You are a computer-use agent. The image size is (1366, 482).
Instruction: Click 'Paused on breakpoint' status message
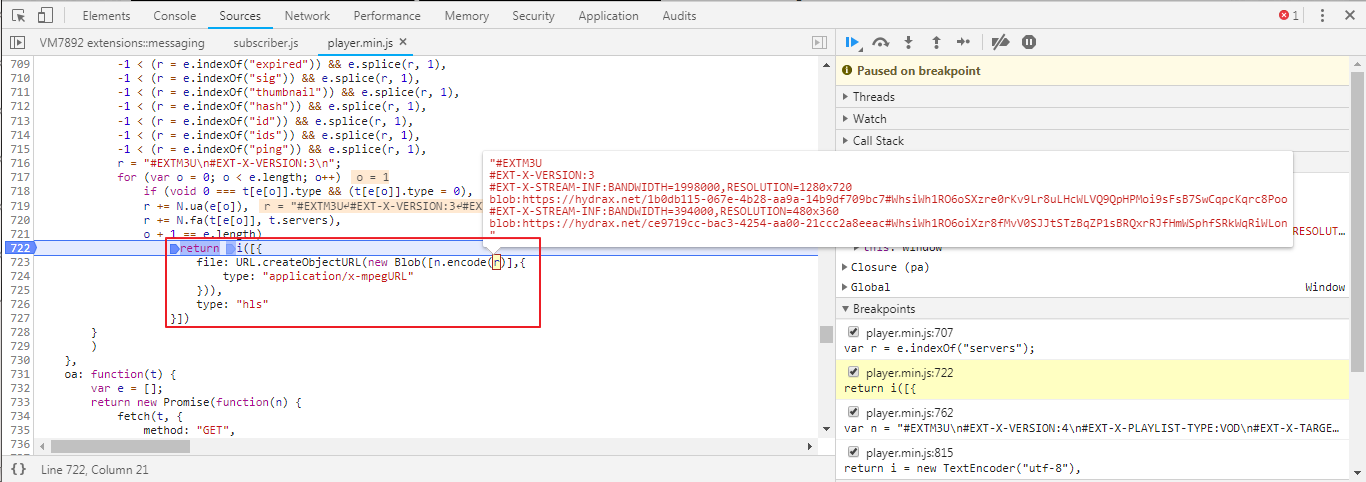coord(918,71)
